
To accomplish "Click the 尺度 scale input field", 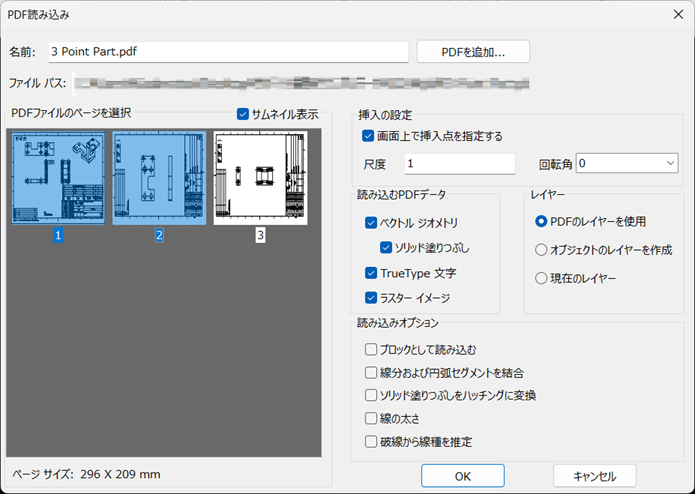I will point(460,163).
